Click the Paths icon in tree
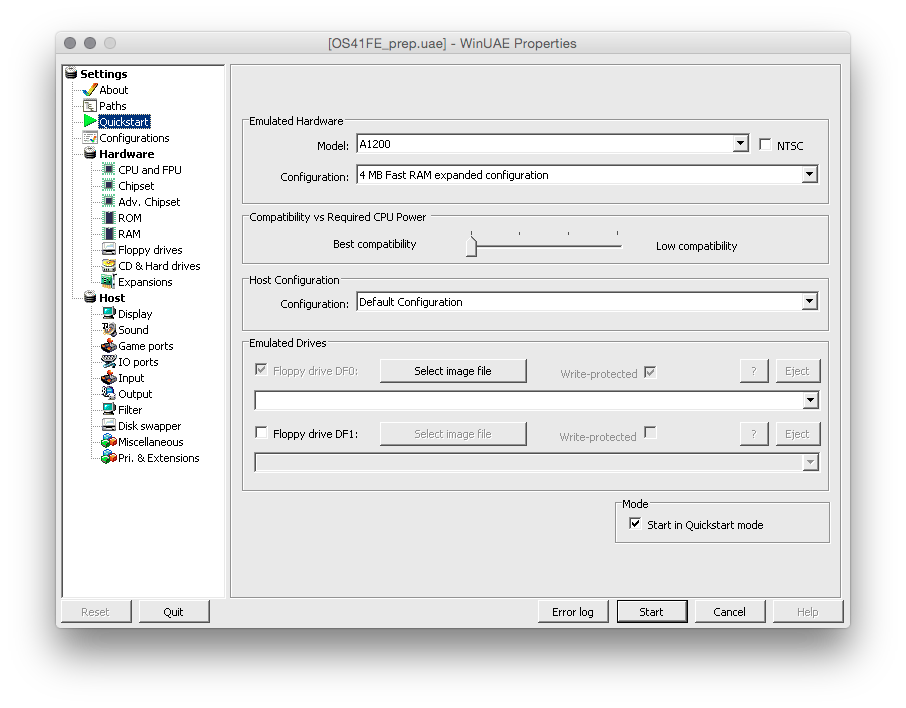906x708 pixels. [90, 106]
